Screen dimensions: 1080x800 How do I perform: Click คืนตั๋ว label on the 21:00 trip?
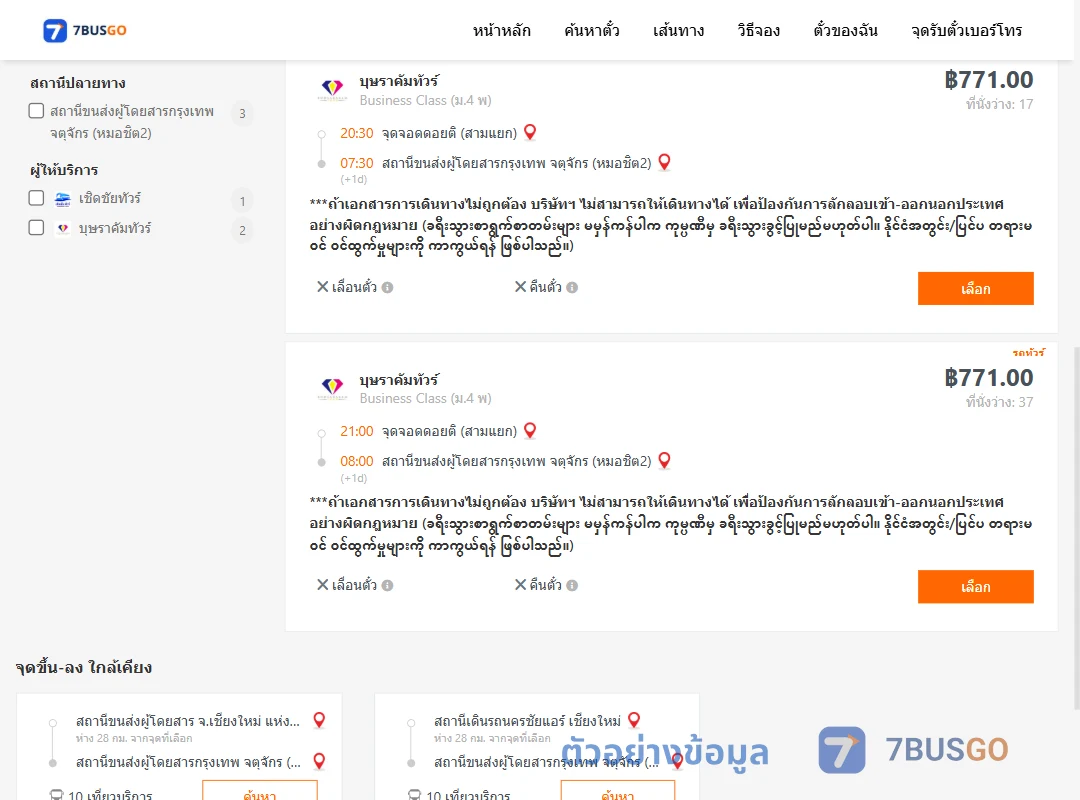[546, 585]
